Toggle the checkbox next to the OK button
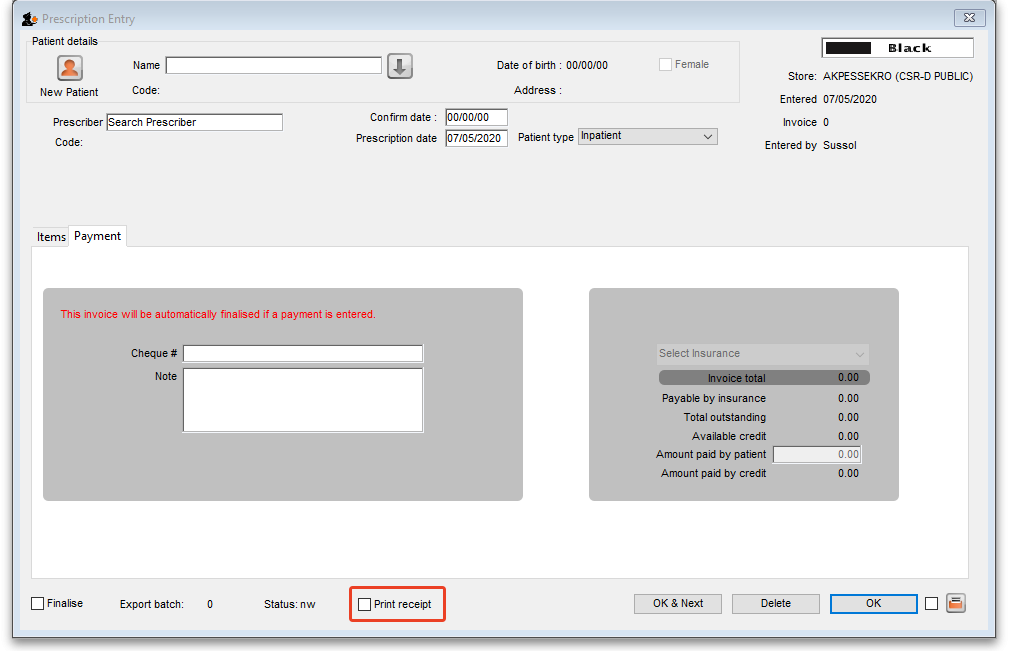This screenshot has height=651, width=1009. pyautogui.click(x=931, y=603)
